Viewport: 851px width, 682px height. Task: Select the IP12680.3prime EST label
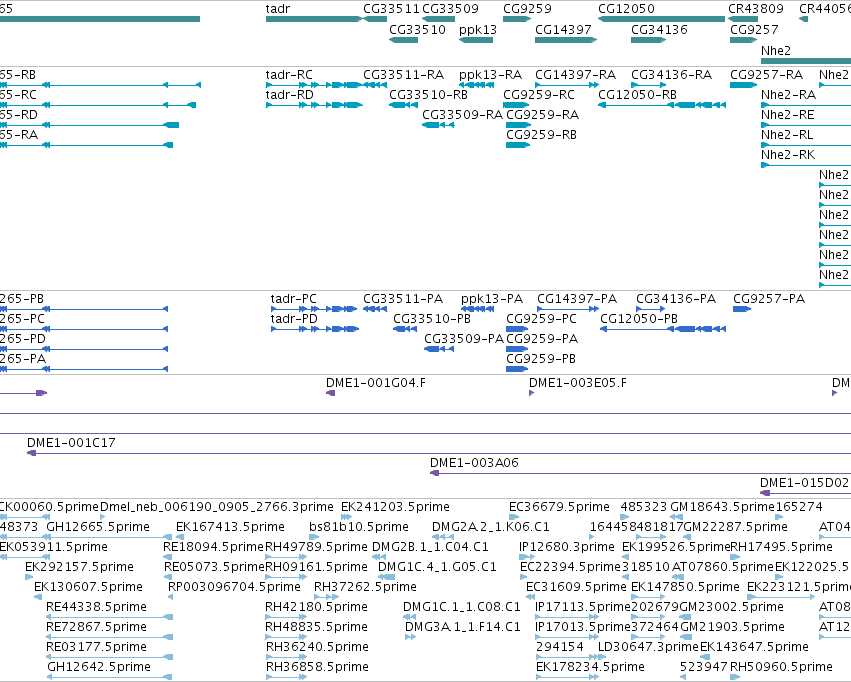[x=567, y=547]
